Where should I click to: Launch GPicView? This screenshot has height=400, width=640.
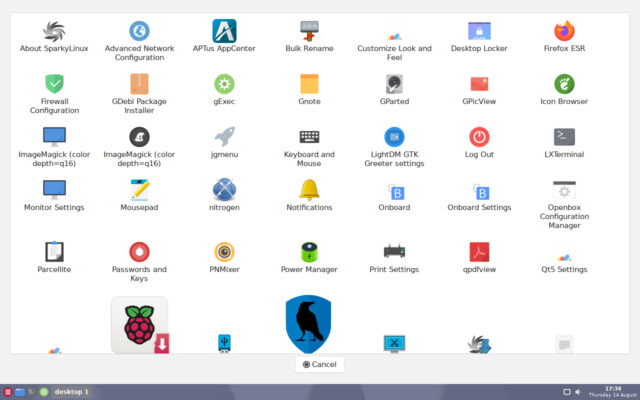pos(479,84)
